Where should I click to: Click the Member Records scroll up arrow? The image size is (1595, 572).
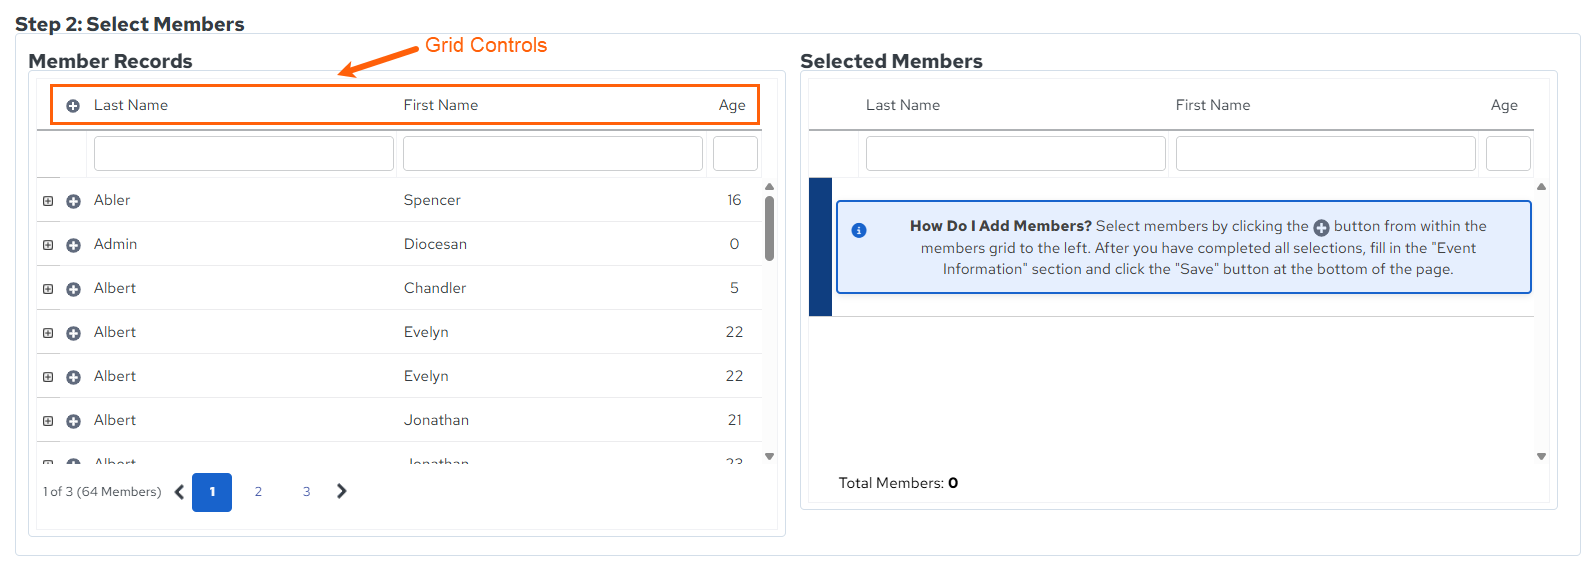(769, 186)
